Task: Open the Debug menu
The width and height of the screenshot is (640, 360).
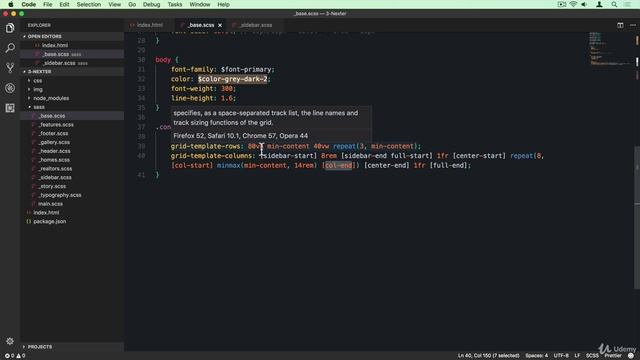Action: click(151, 4)
